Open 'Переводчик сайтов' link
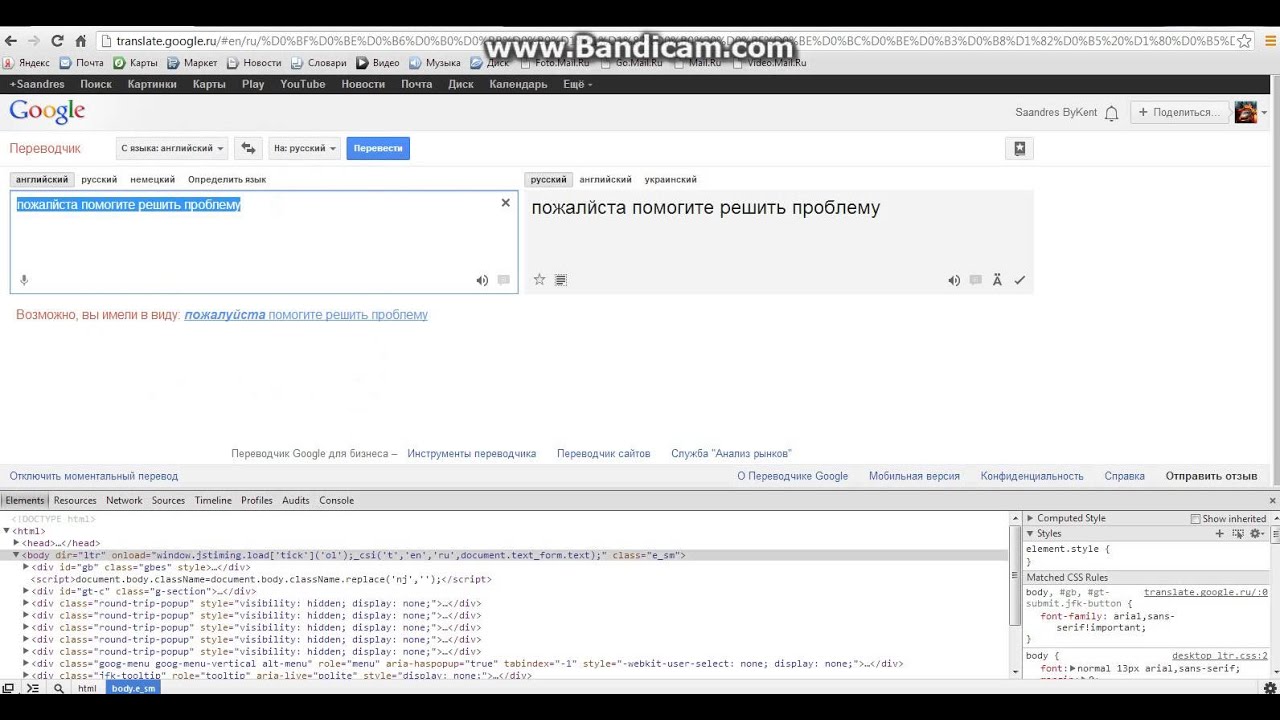Screen dimensions: 1280x720 click(603, 453)
